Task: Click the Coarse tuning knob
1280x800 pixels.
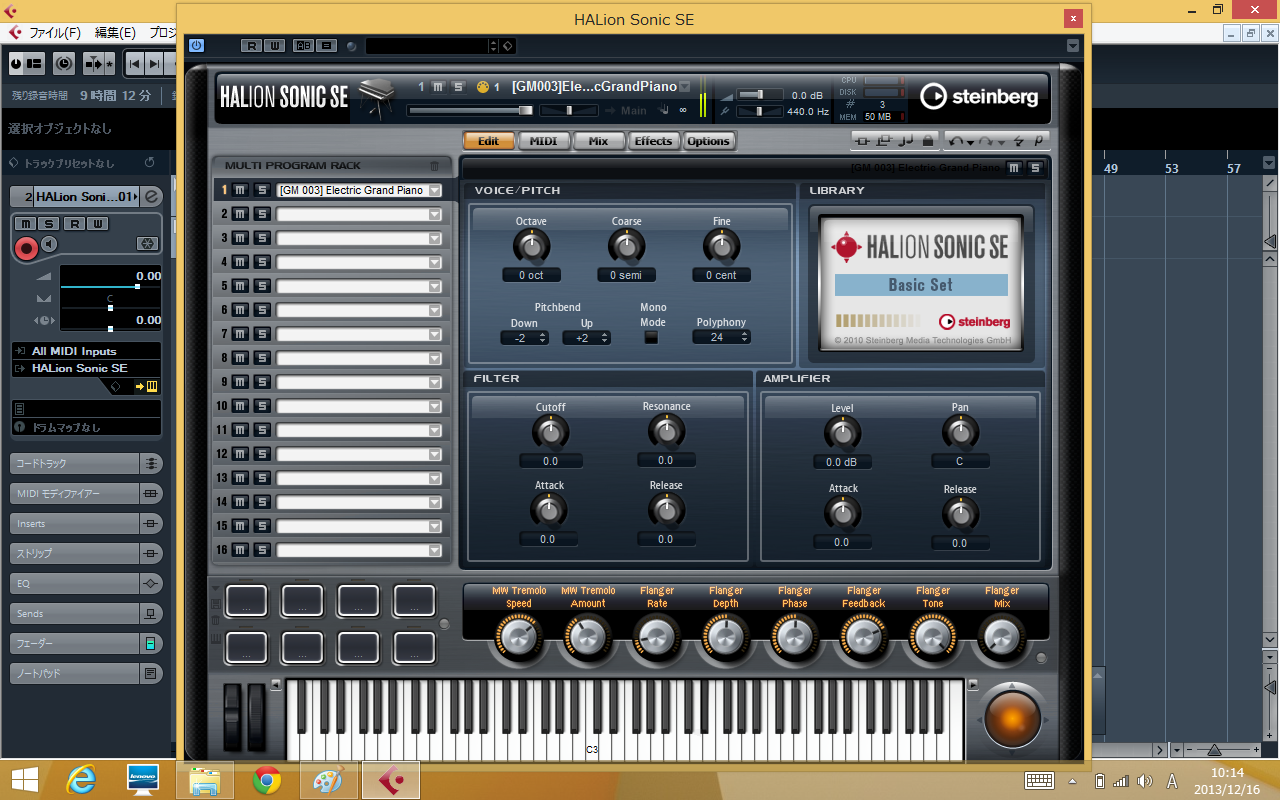Action: coord(627,245)
